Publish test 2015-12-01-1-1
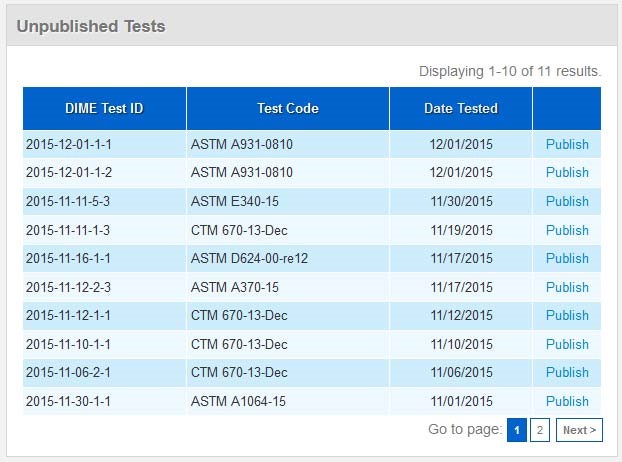622x462 pixels. click(x=567, y=144)
